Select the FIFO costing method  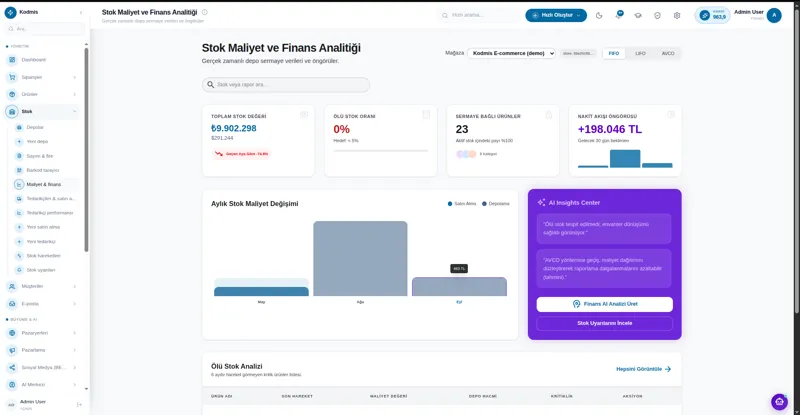(614, 53)
